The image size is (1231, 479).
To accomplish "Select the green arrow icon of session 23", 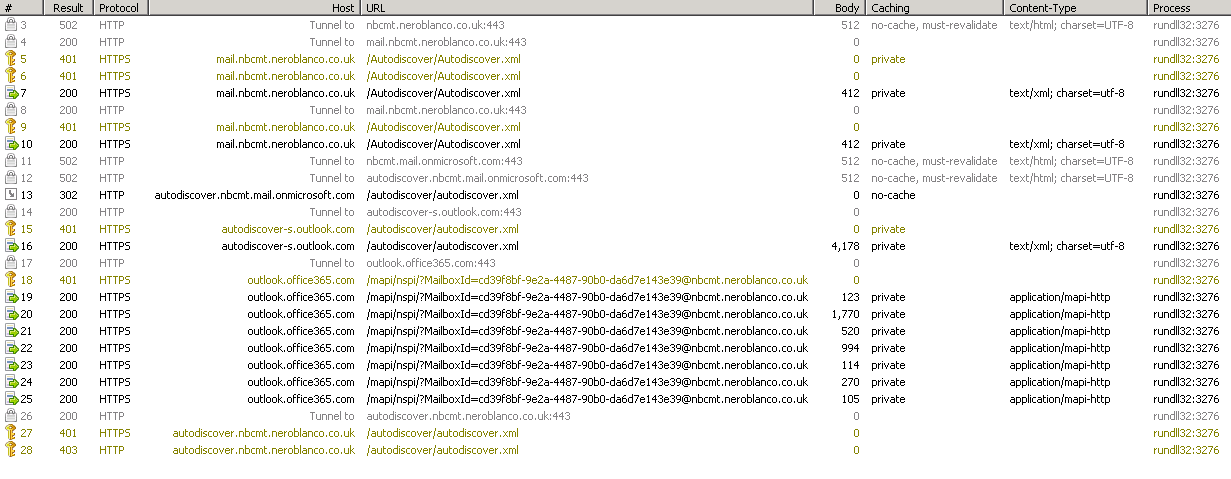I will click(x=11, y=365).
